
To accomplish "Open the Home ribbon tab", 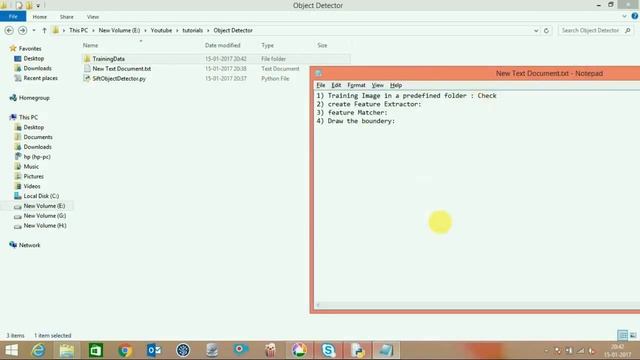I will coord(40,17).
